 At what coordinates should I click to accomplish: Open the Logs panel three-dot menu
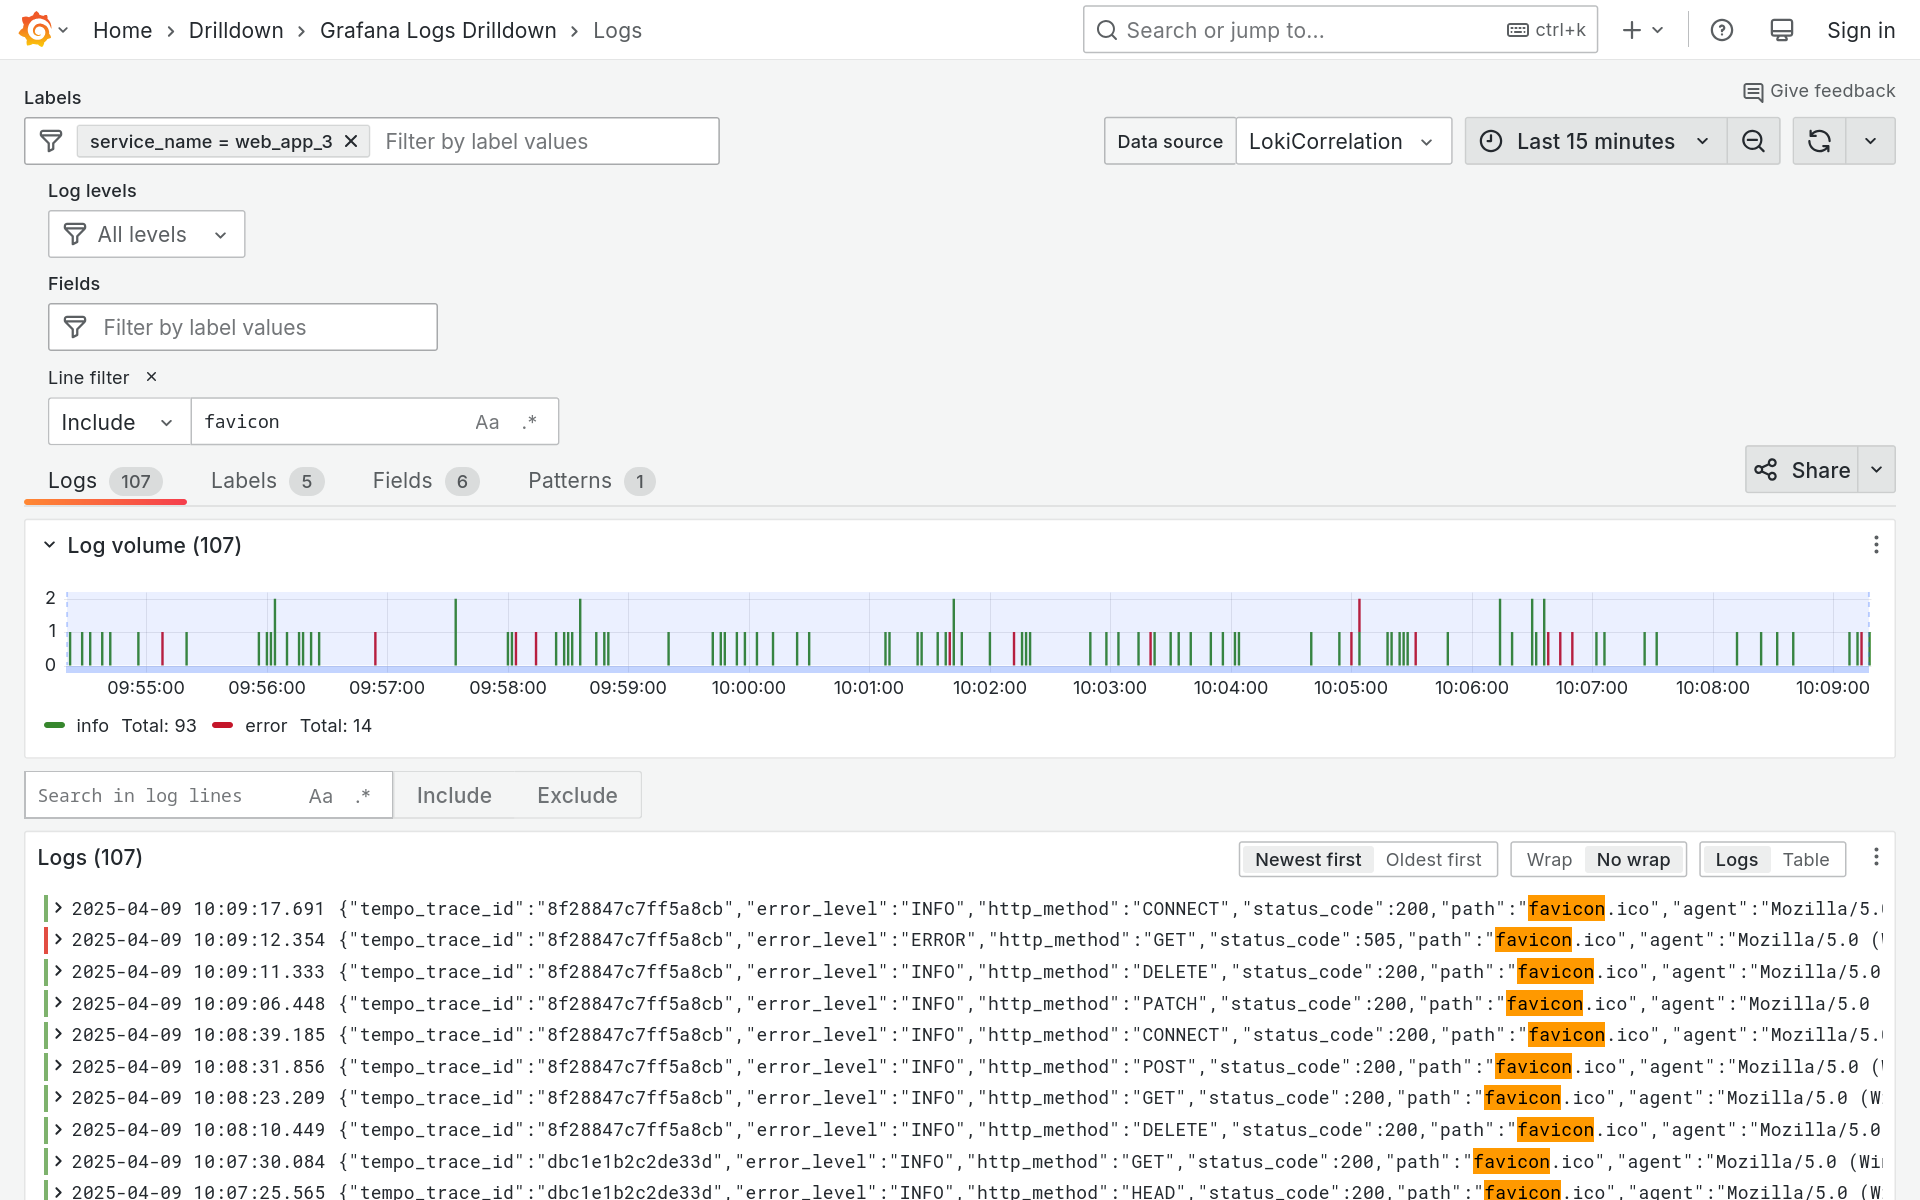[x=1876, y=857]
